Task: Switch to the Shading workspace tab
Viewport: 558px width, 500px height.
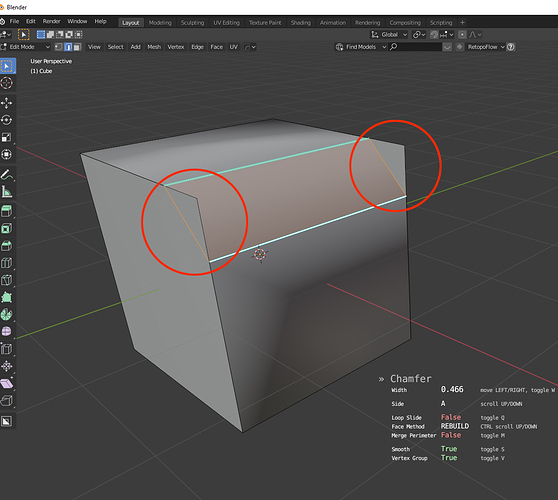Action: pos(301,22)
